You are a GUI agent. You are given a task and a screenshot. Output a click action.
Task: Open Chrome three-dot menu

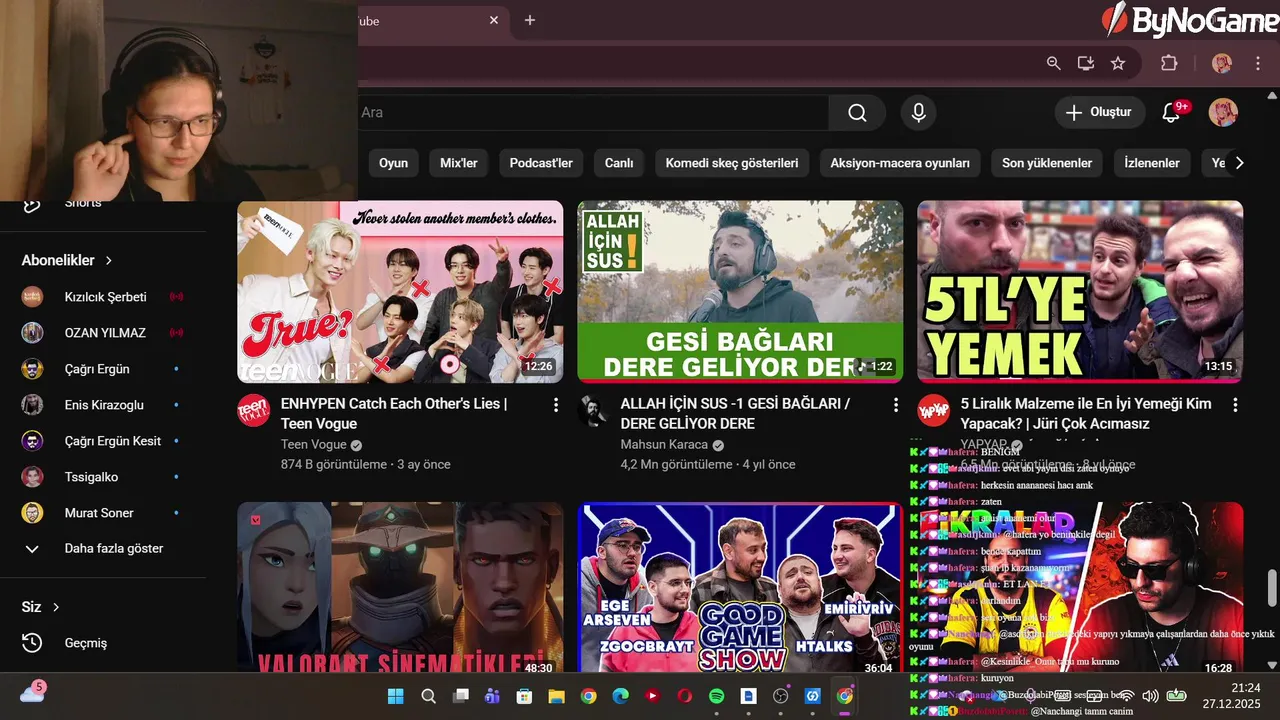(x=1258, y=63)
